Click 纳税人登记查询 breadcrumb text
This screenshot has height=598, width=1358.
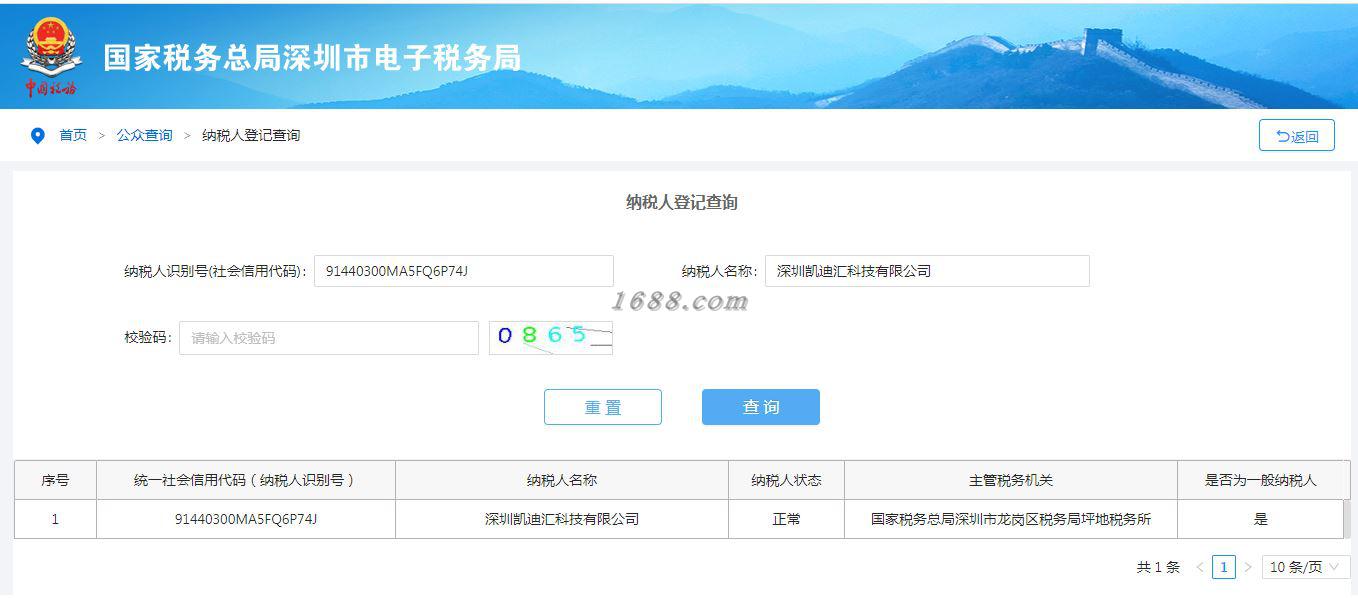click(251, 135)
